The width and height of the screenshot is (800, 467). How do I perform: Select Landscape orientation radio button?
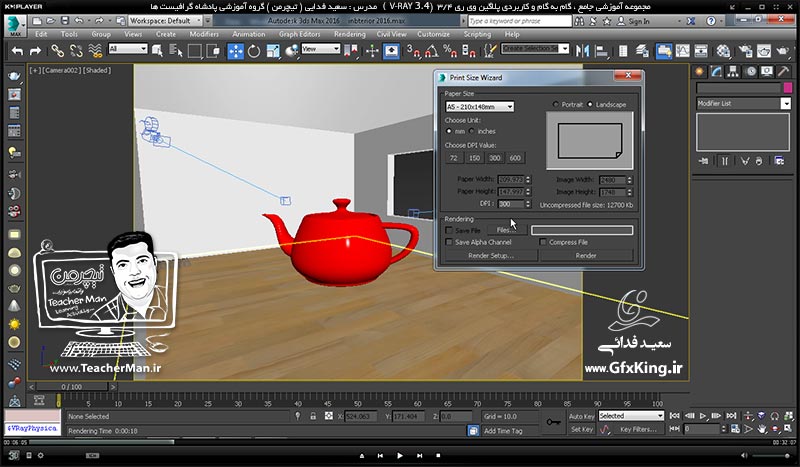(590, 104)
